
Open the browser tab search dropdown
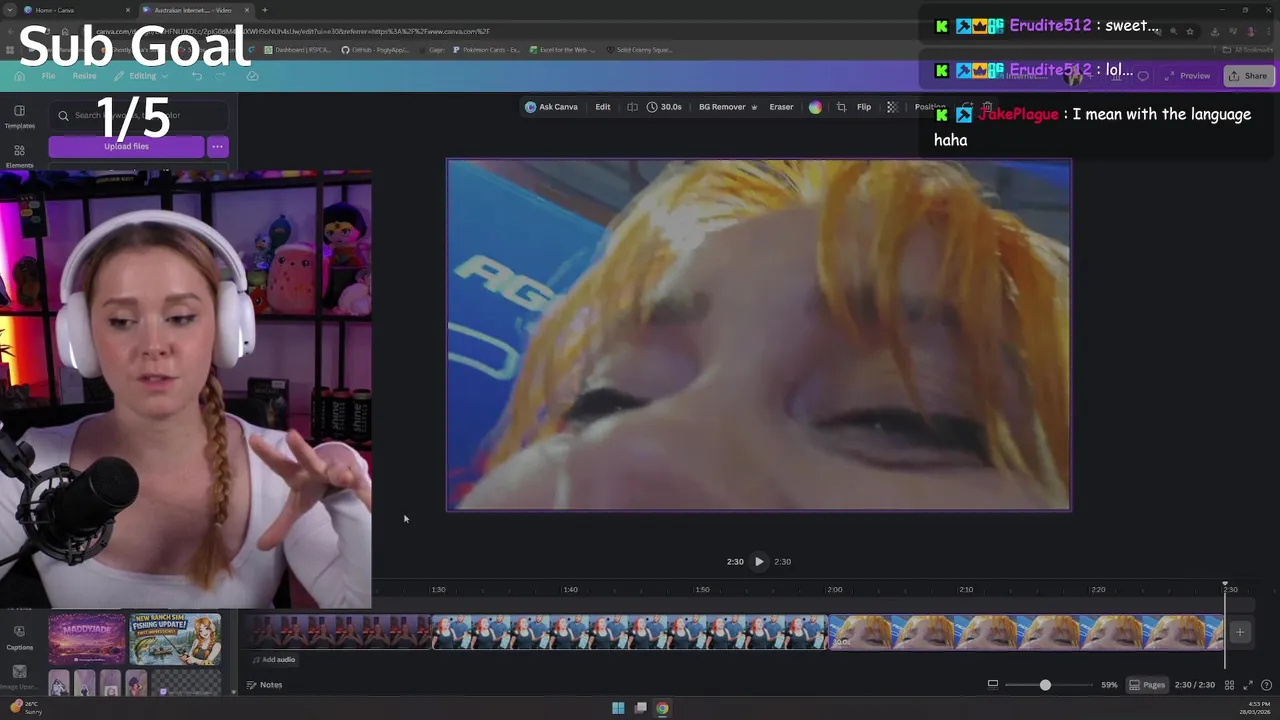click(x=9, y=10)
